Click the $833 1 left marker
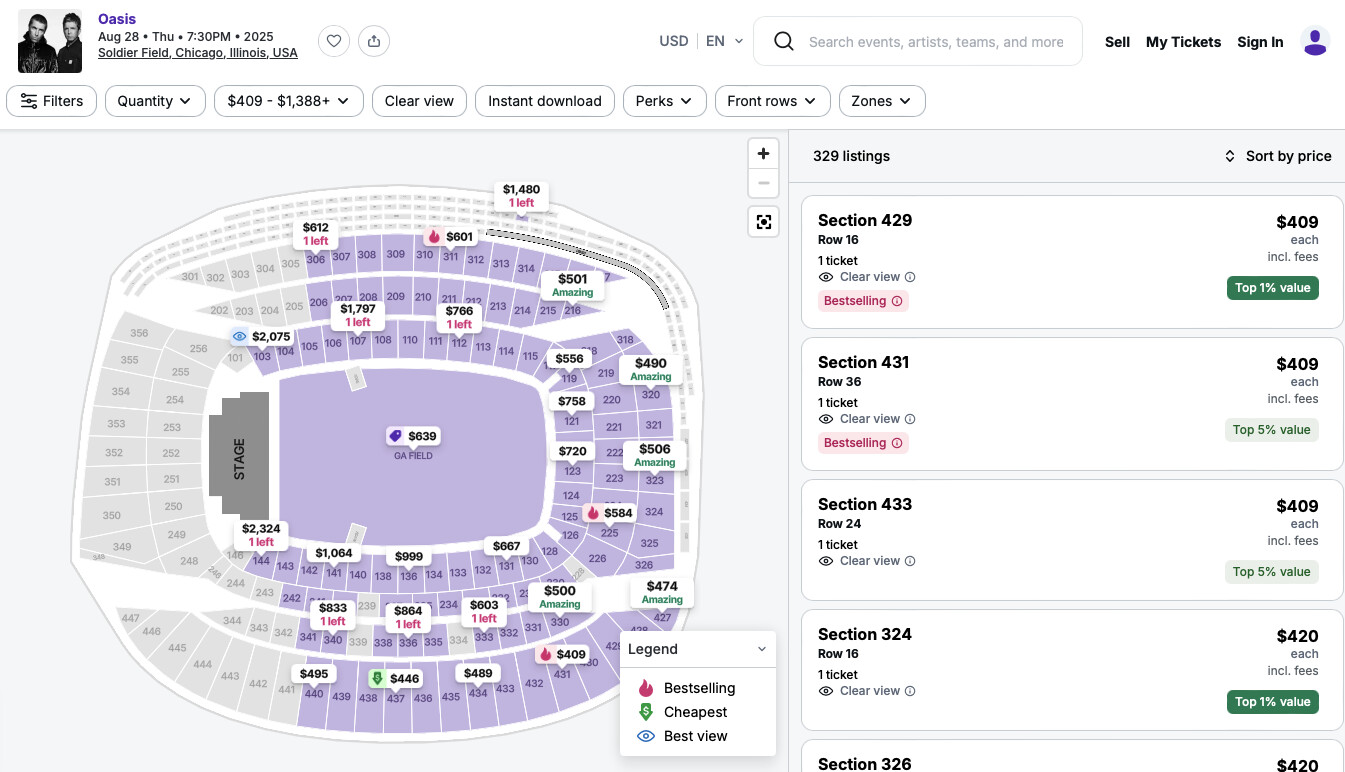Screen dimensions: 1345x772 333,614
